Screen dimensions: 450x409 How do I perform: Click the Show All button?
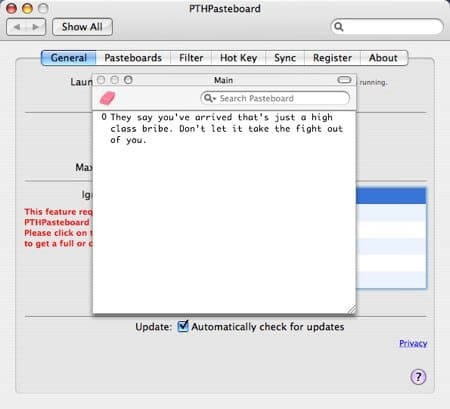[x=82, y=27]
